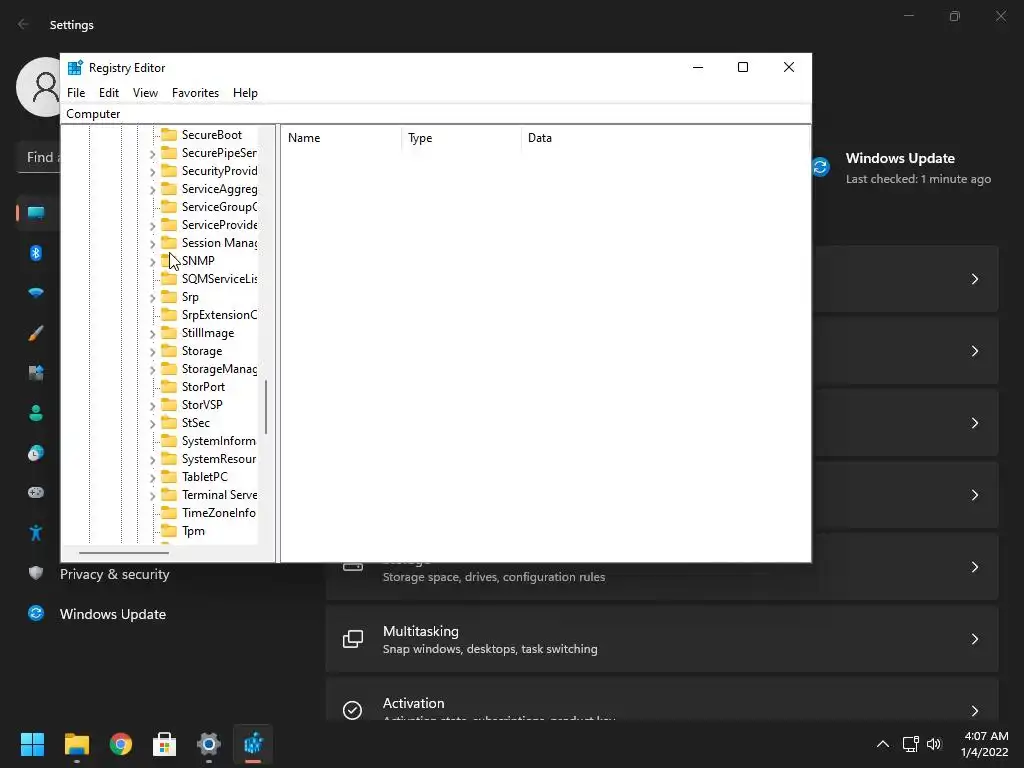Viewport: 1024px width, 768px height.
Task: Click Registry Editor taskbar icon
Action: (253, 744)
